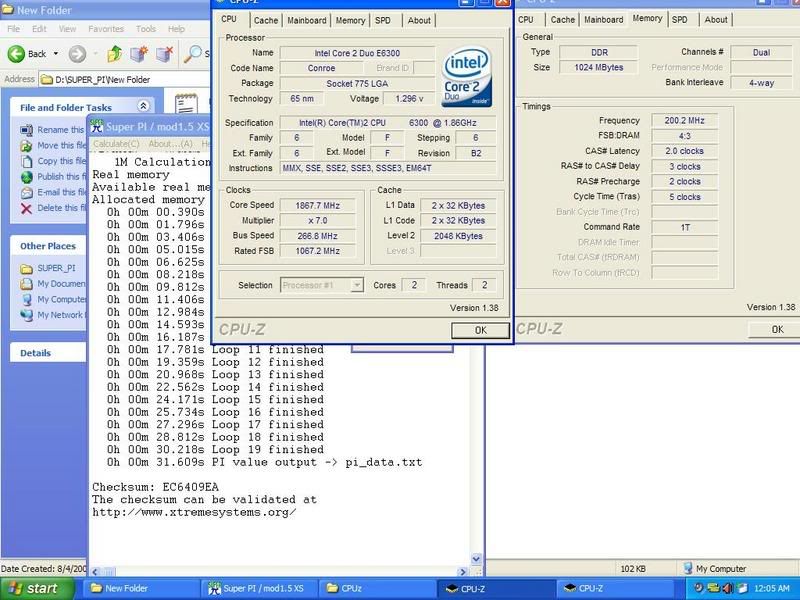Click the green Back navigation icon

(18, 53)
